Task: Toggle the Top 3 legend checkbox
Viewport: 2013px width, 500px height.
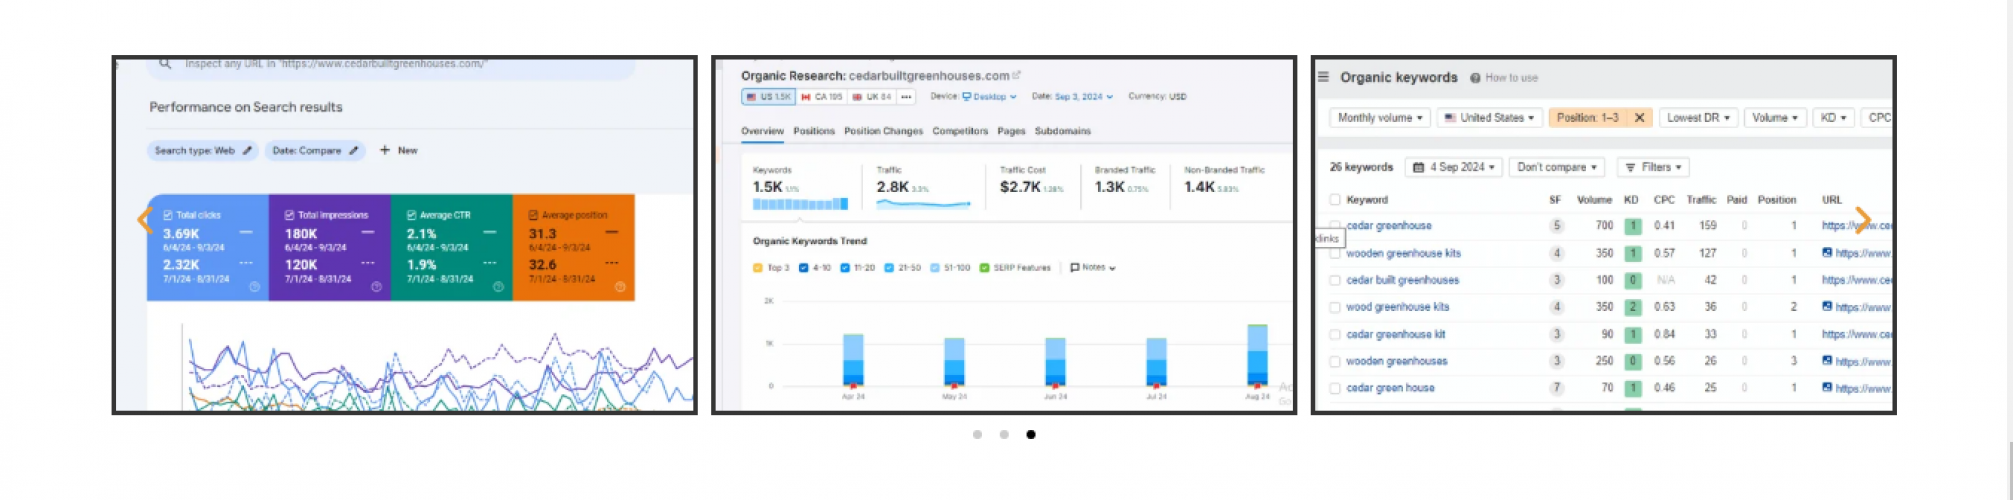Action: (758, 268)
